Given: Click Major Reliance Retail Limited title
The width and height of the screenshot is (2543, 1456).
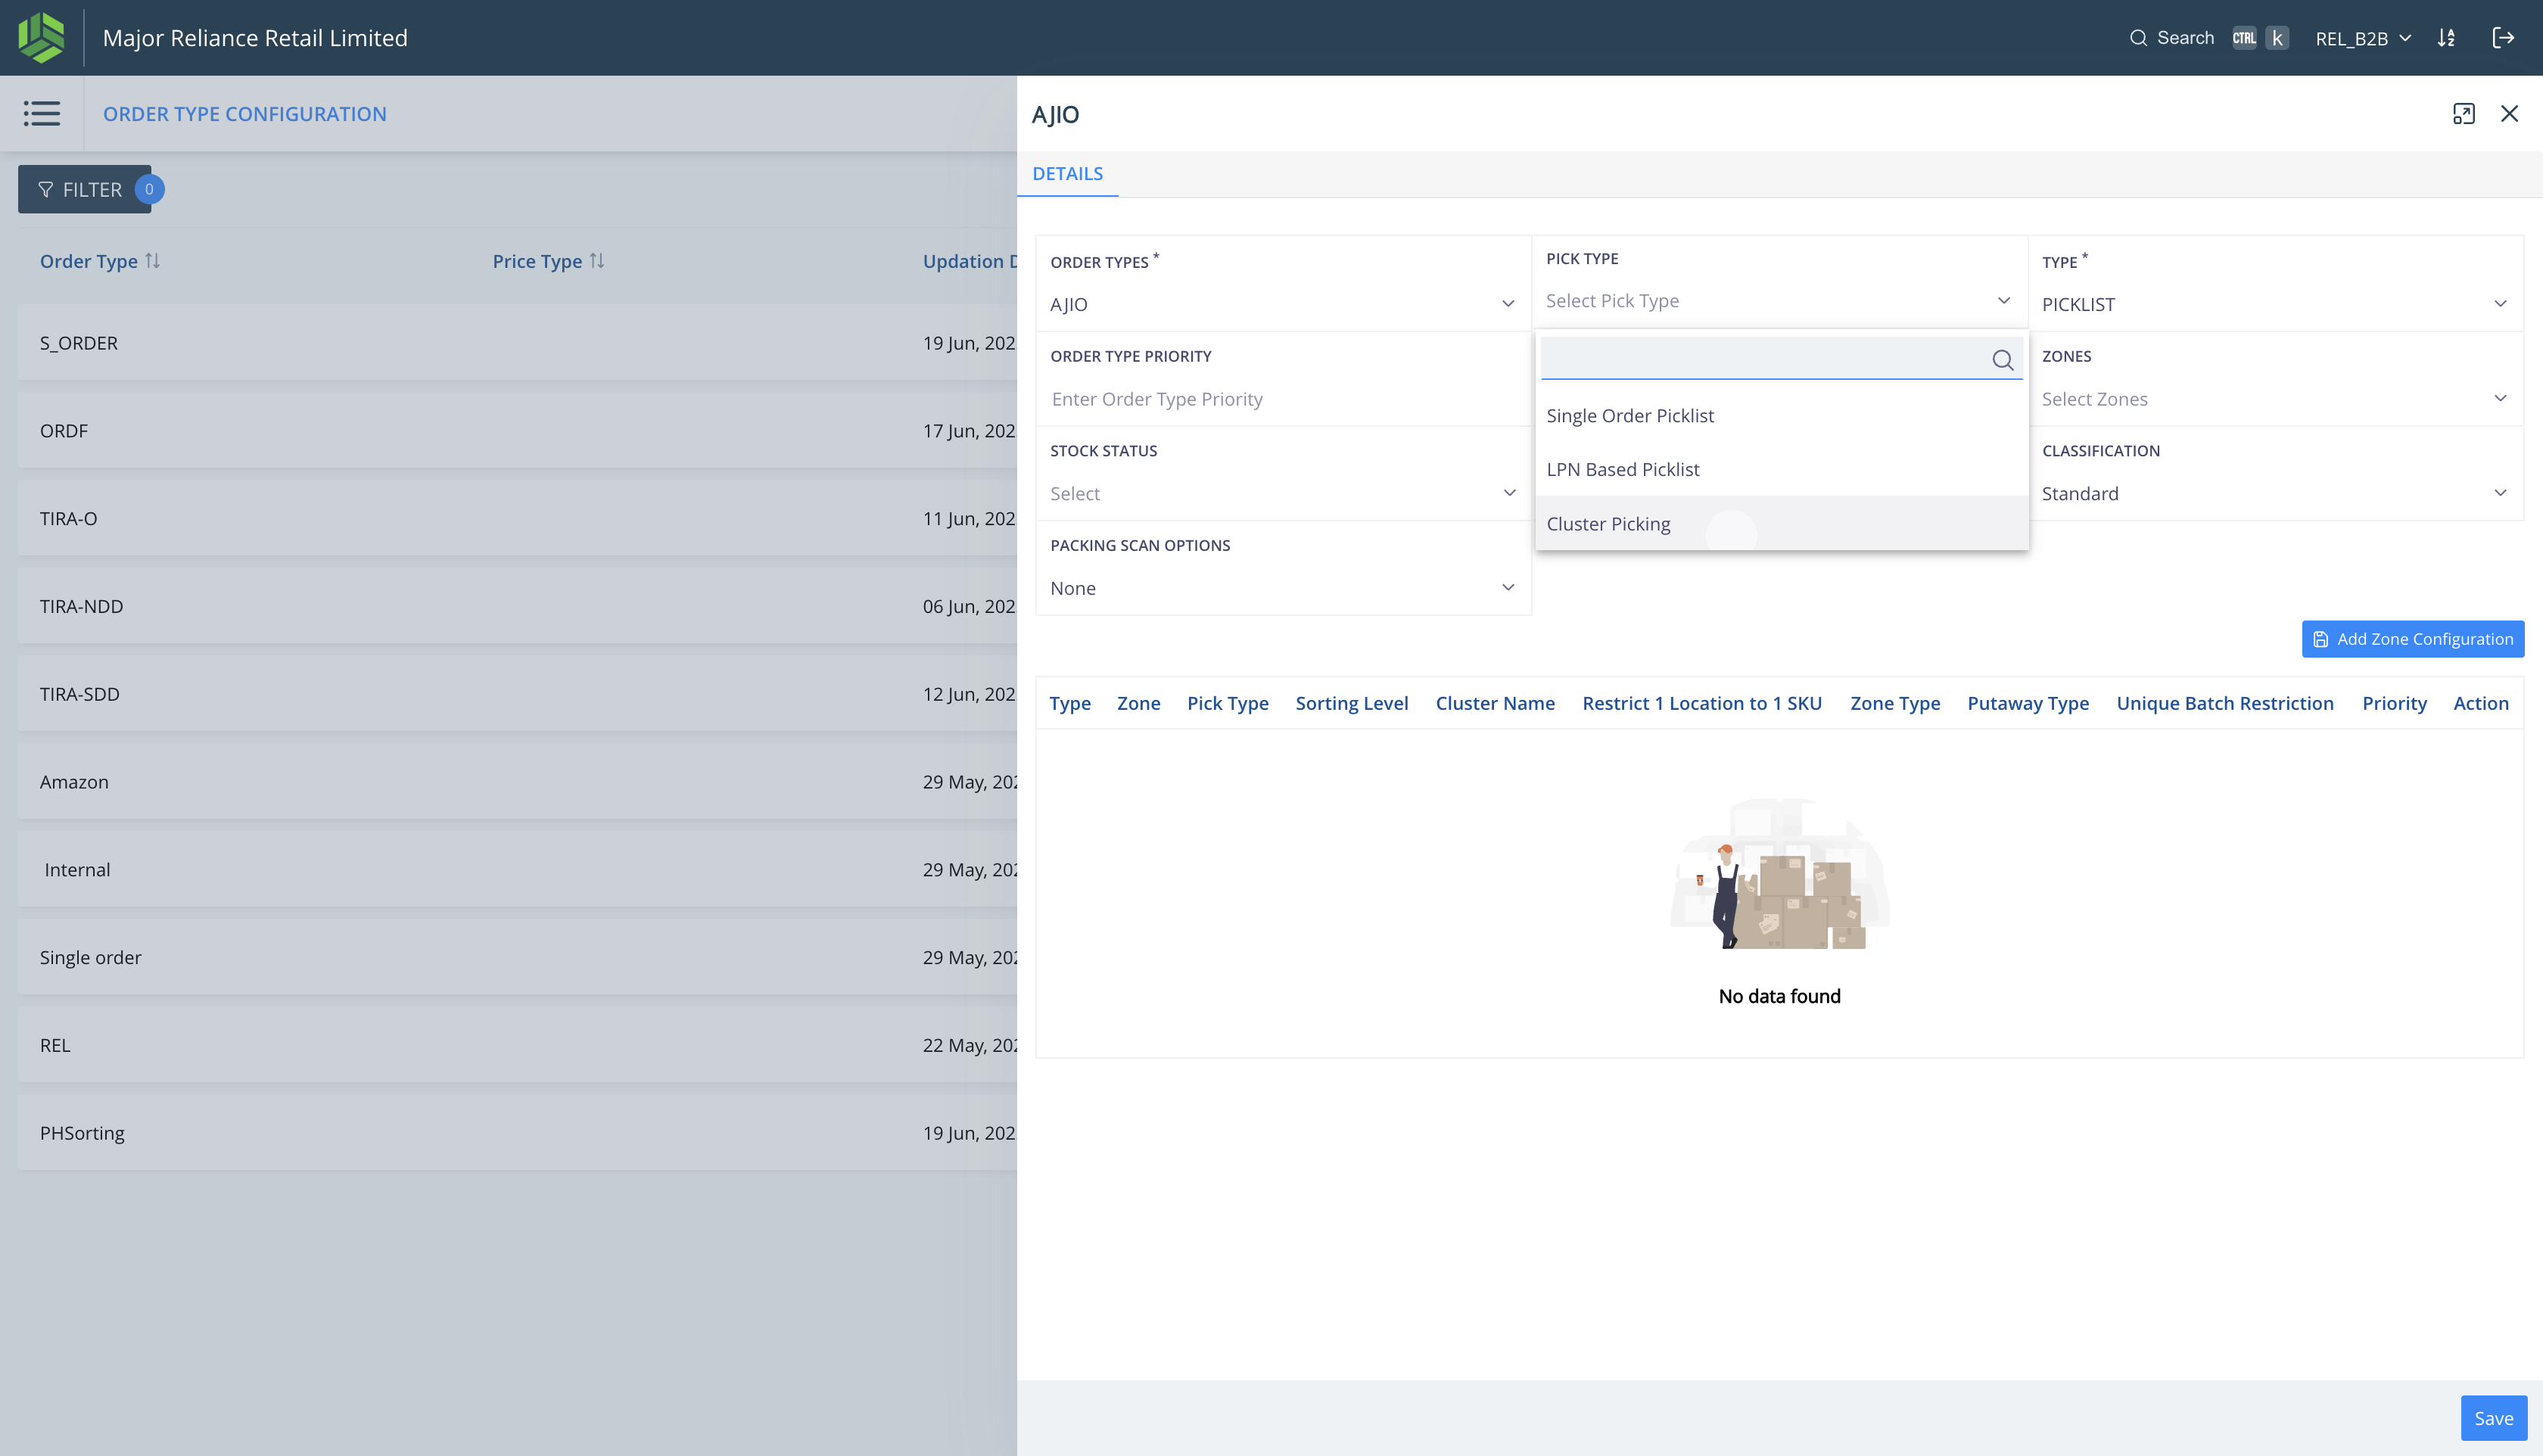Looking at the screenshot, I should tap(255, 38).
